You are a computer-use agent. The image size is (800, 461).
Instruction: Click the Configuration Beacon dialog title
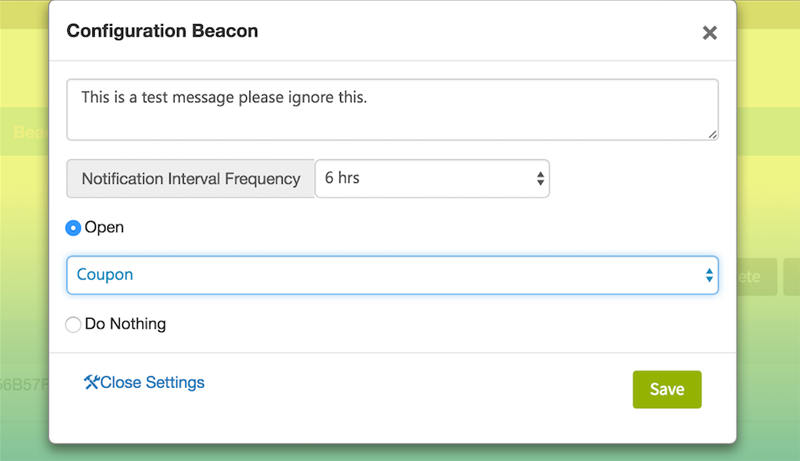(x=162, y=31)
